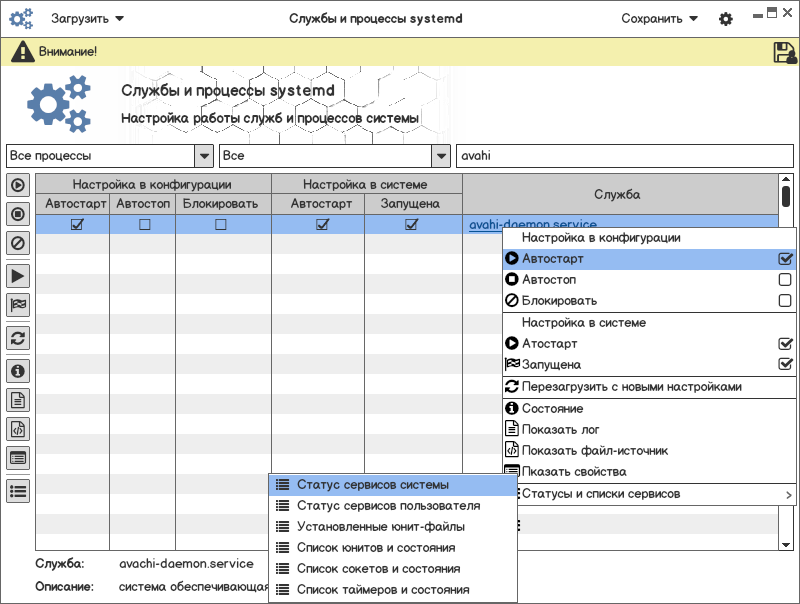Screen dimensions: 800x604
Task: Open the Сохранить dropdown menu
Action: tap(659, 18)
